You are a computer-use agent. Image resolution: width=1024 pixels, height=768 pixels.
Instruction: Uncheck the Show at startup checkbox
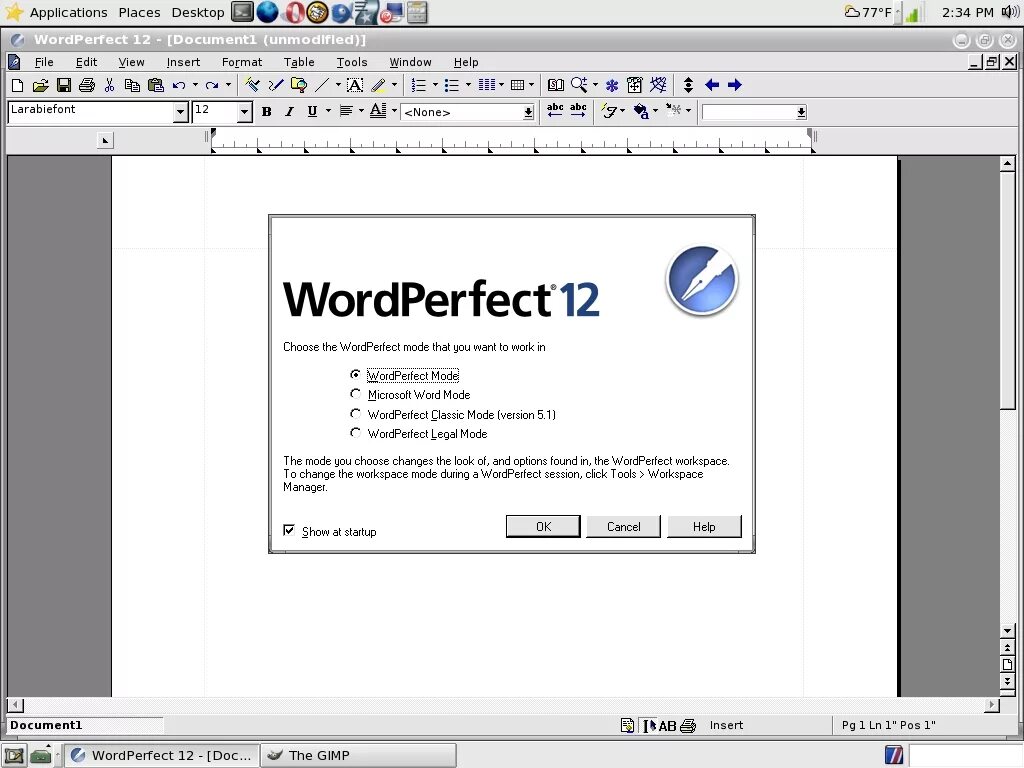point(289,530)
